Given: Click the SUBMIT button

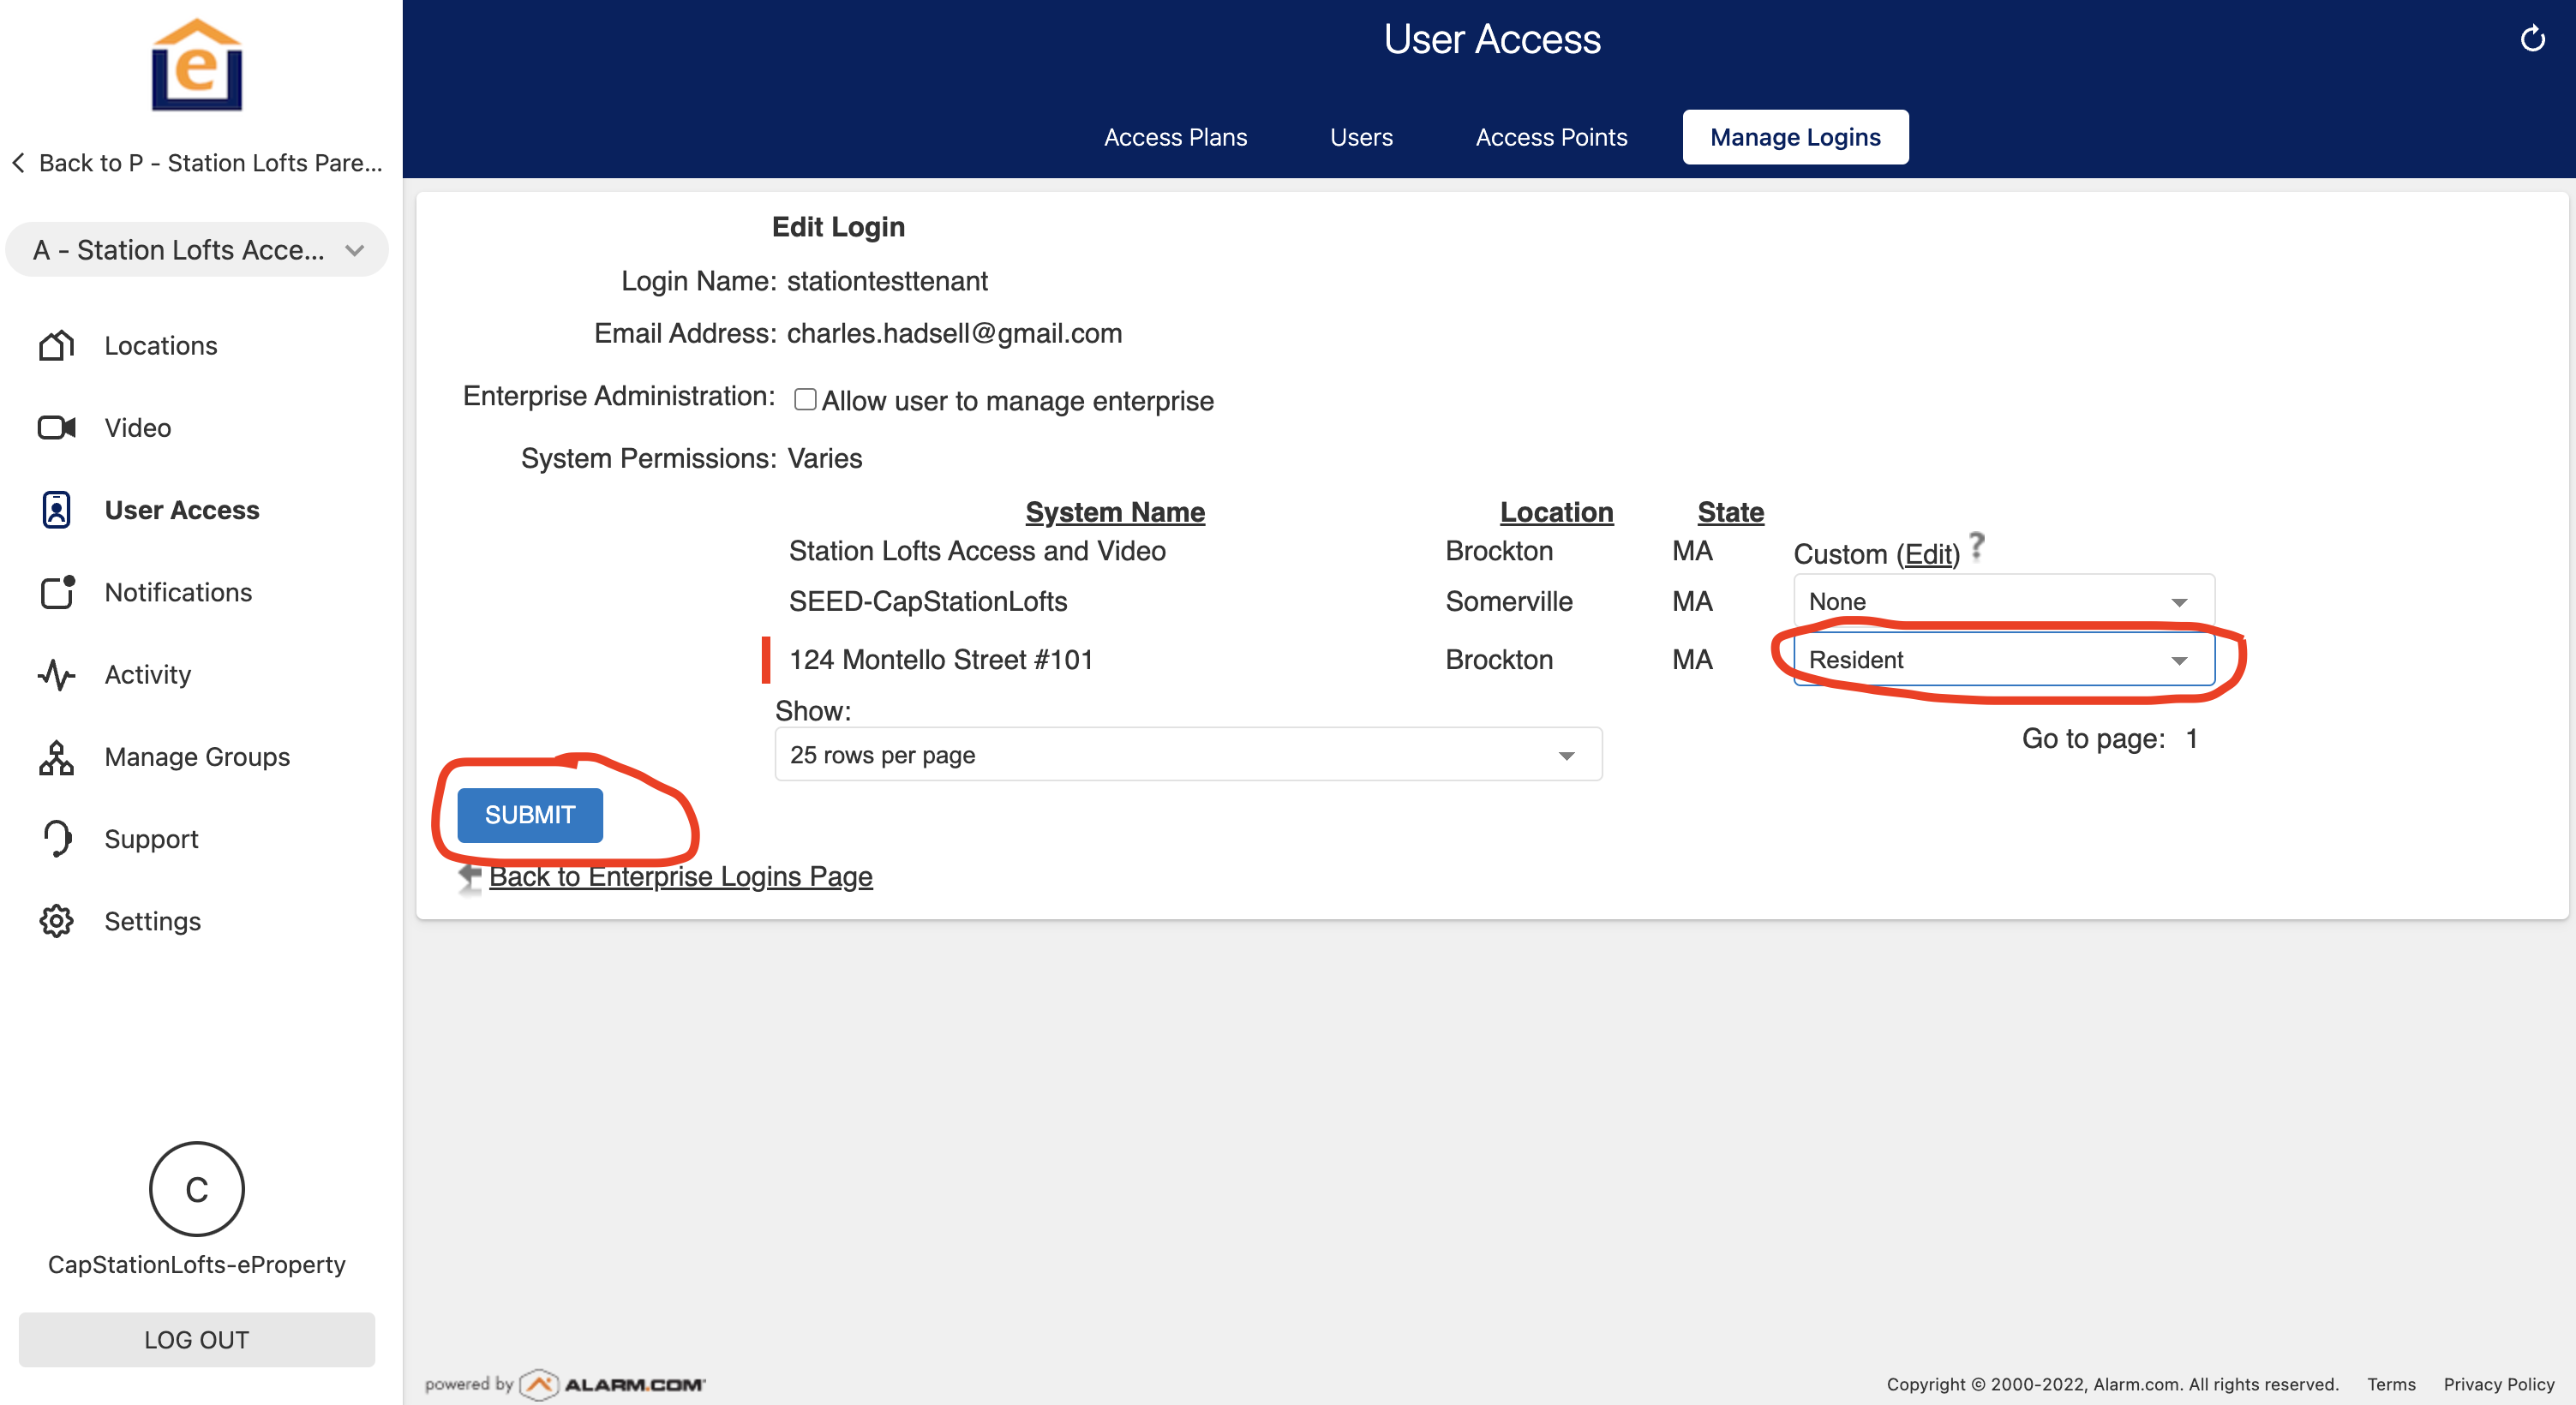Looking at the screenshot, I should [x=530, y=815].
